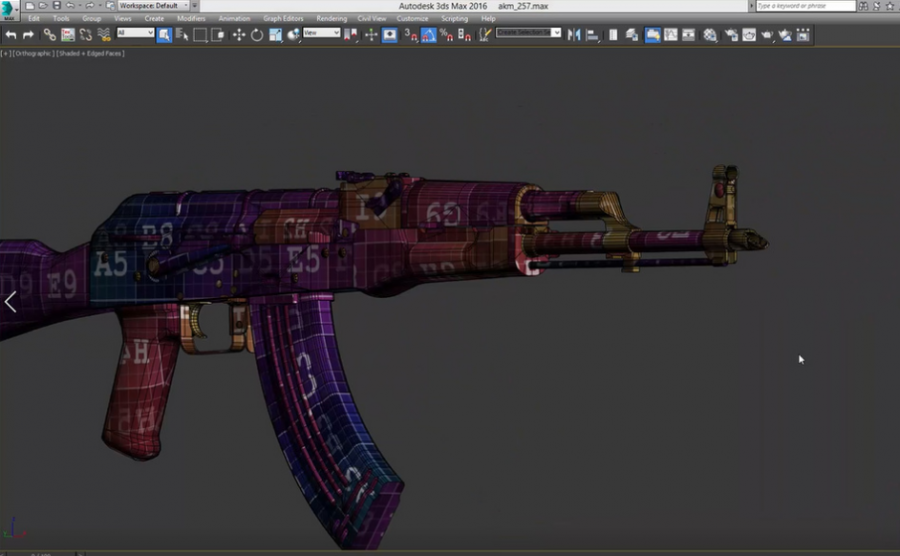Screen dimensions: 900x556
Task: Open the Workspace: Default dropdown
Action: pos(153,6)
